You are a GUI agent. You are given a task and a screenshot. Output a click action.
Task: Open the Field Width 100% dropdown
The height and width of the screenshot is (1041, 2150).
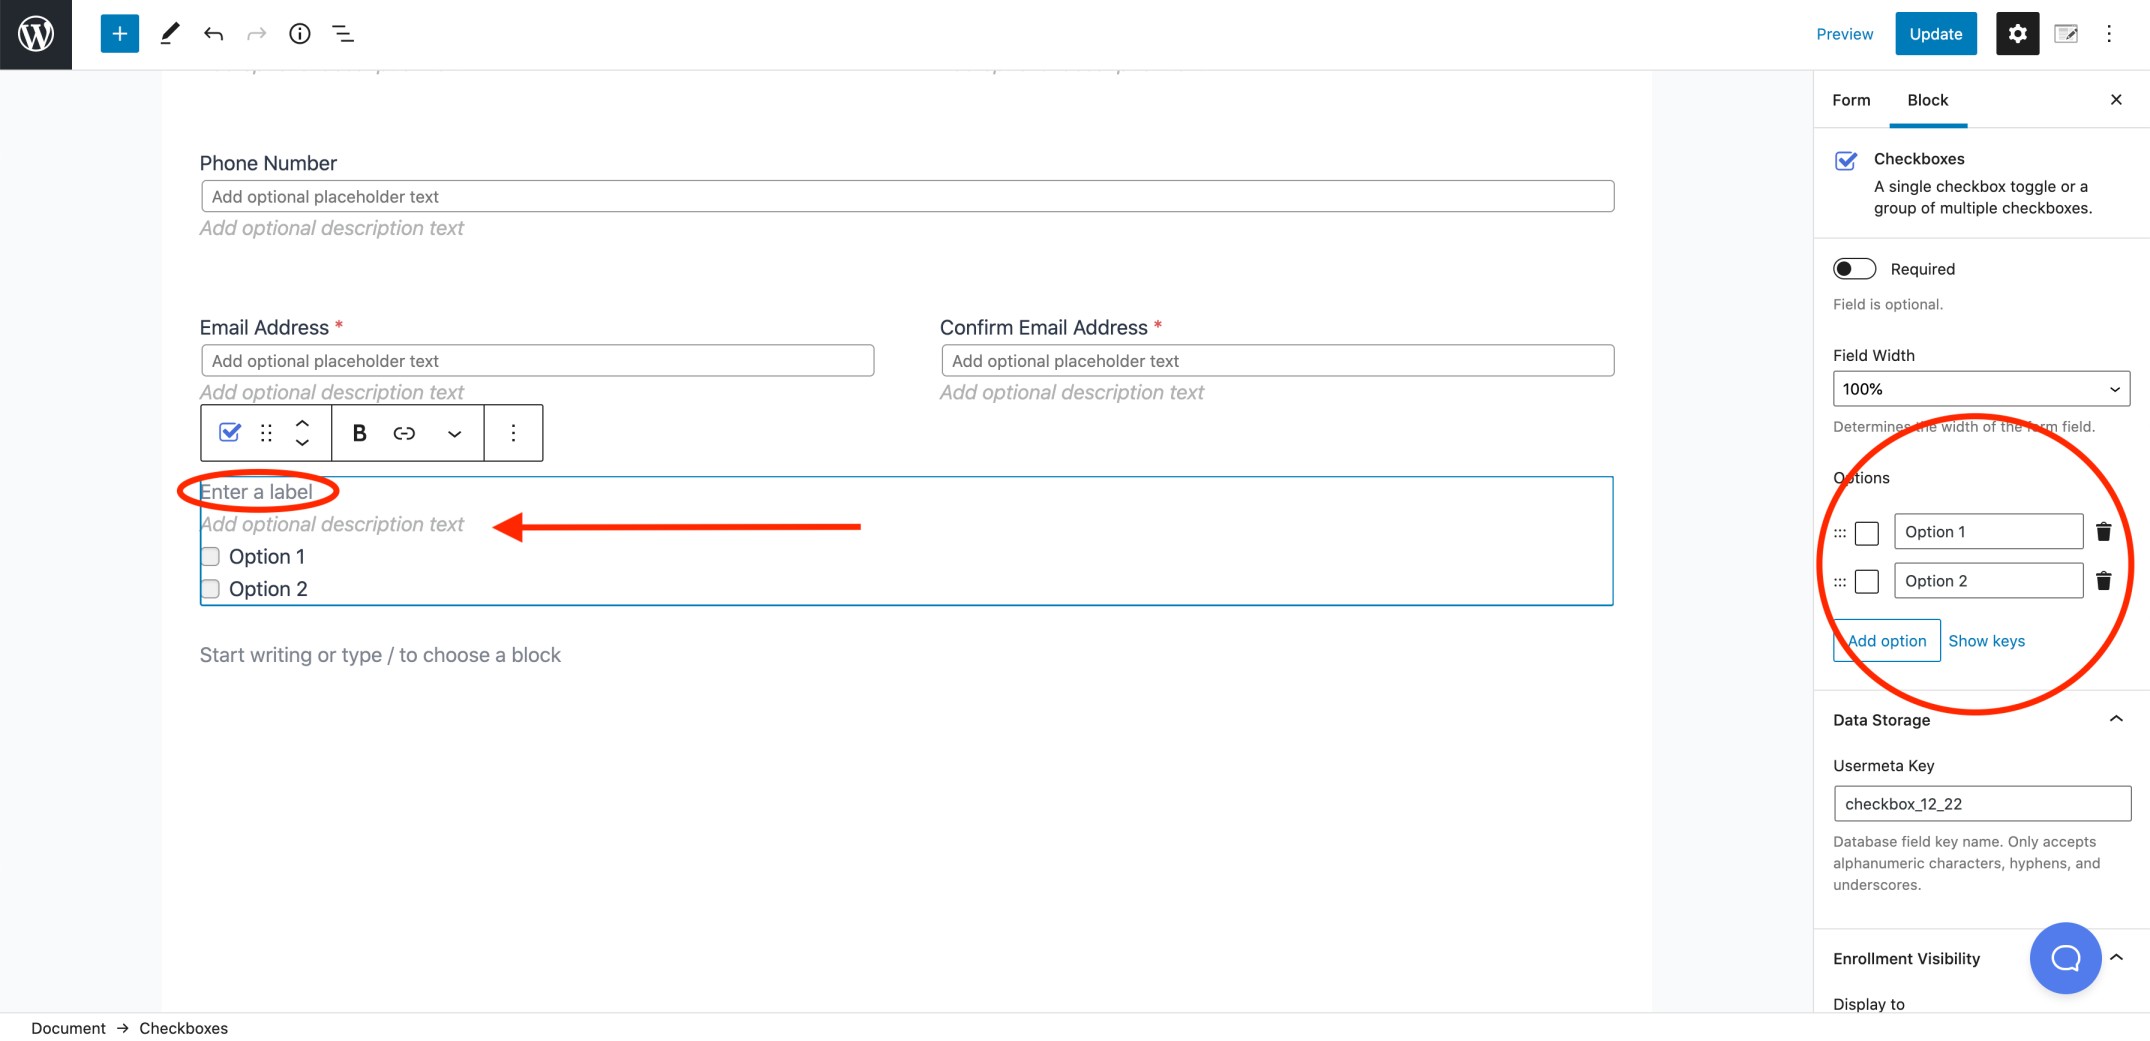tap(1981, 388)
